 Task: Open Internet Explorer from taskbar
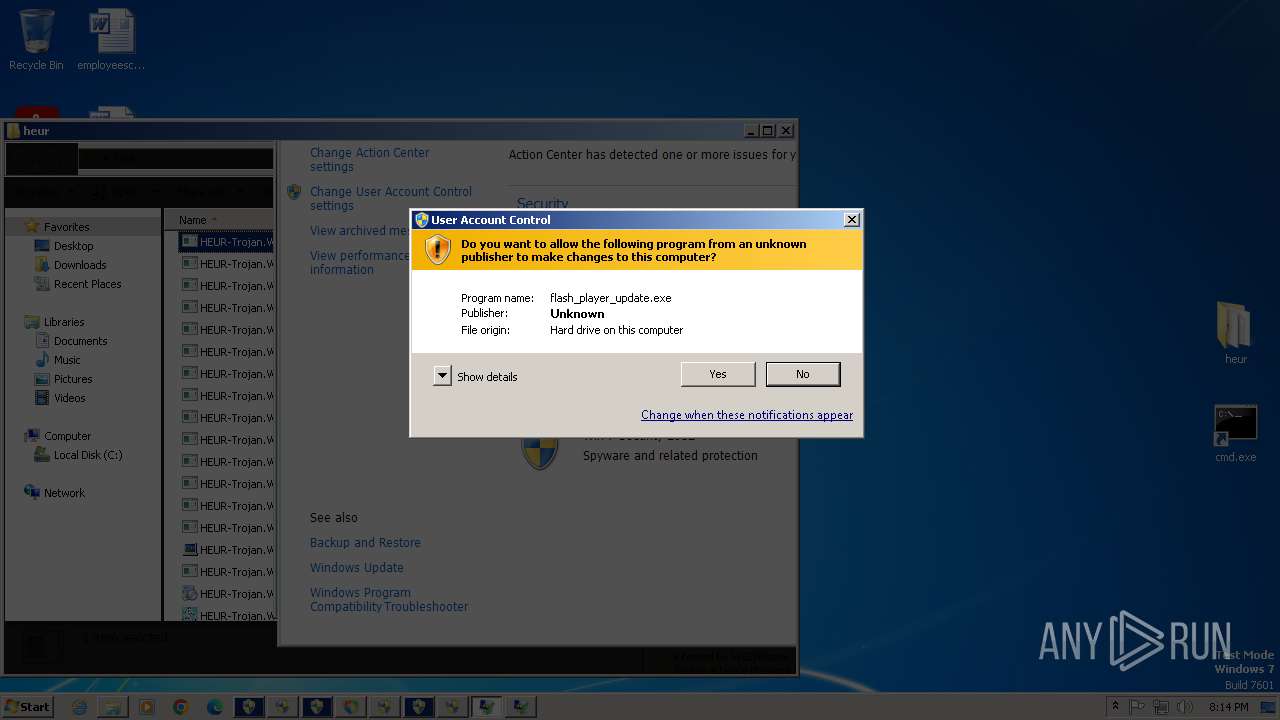coord(80,707)
